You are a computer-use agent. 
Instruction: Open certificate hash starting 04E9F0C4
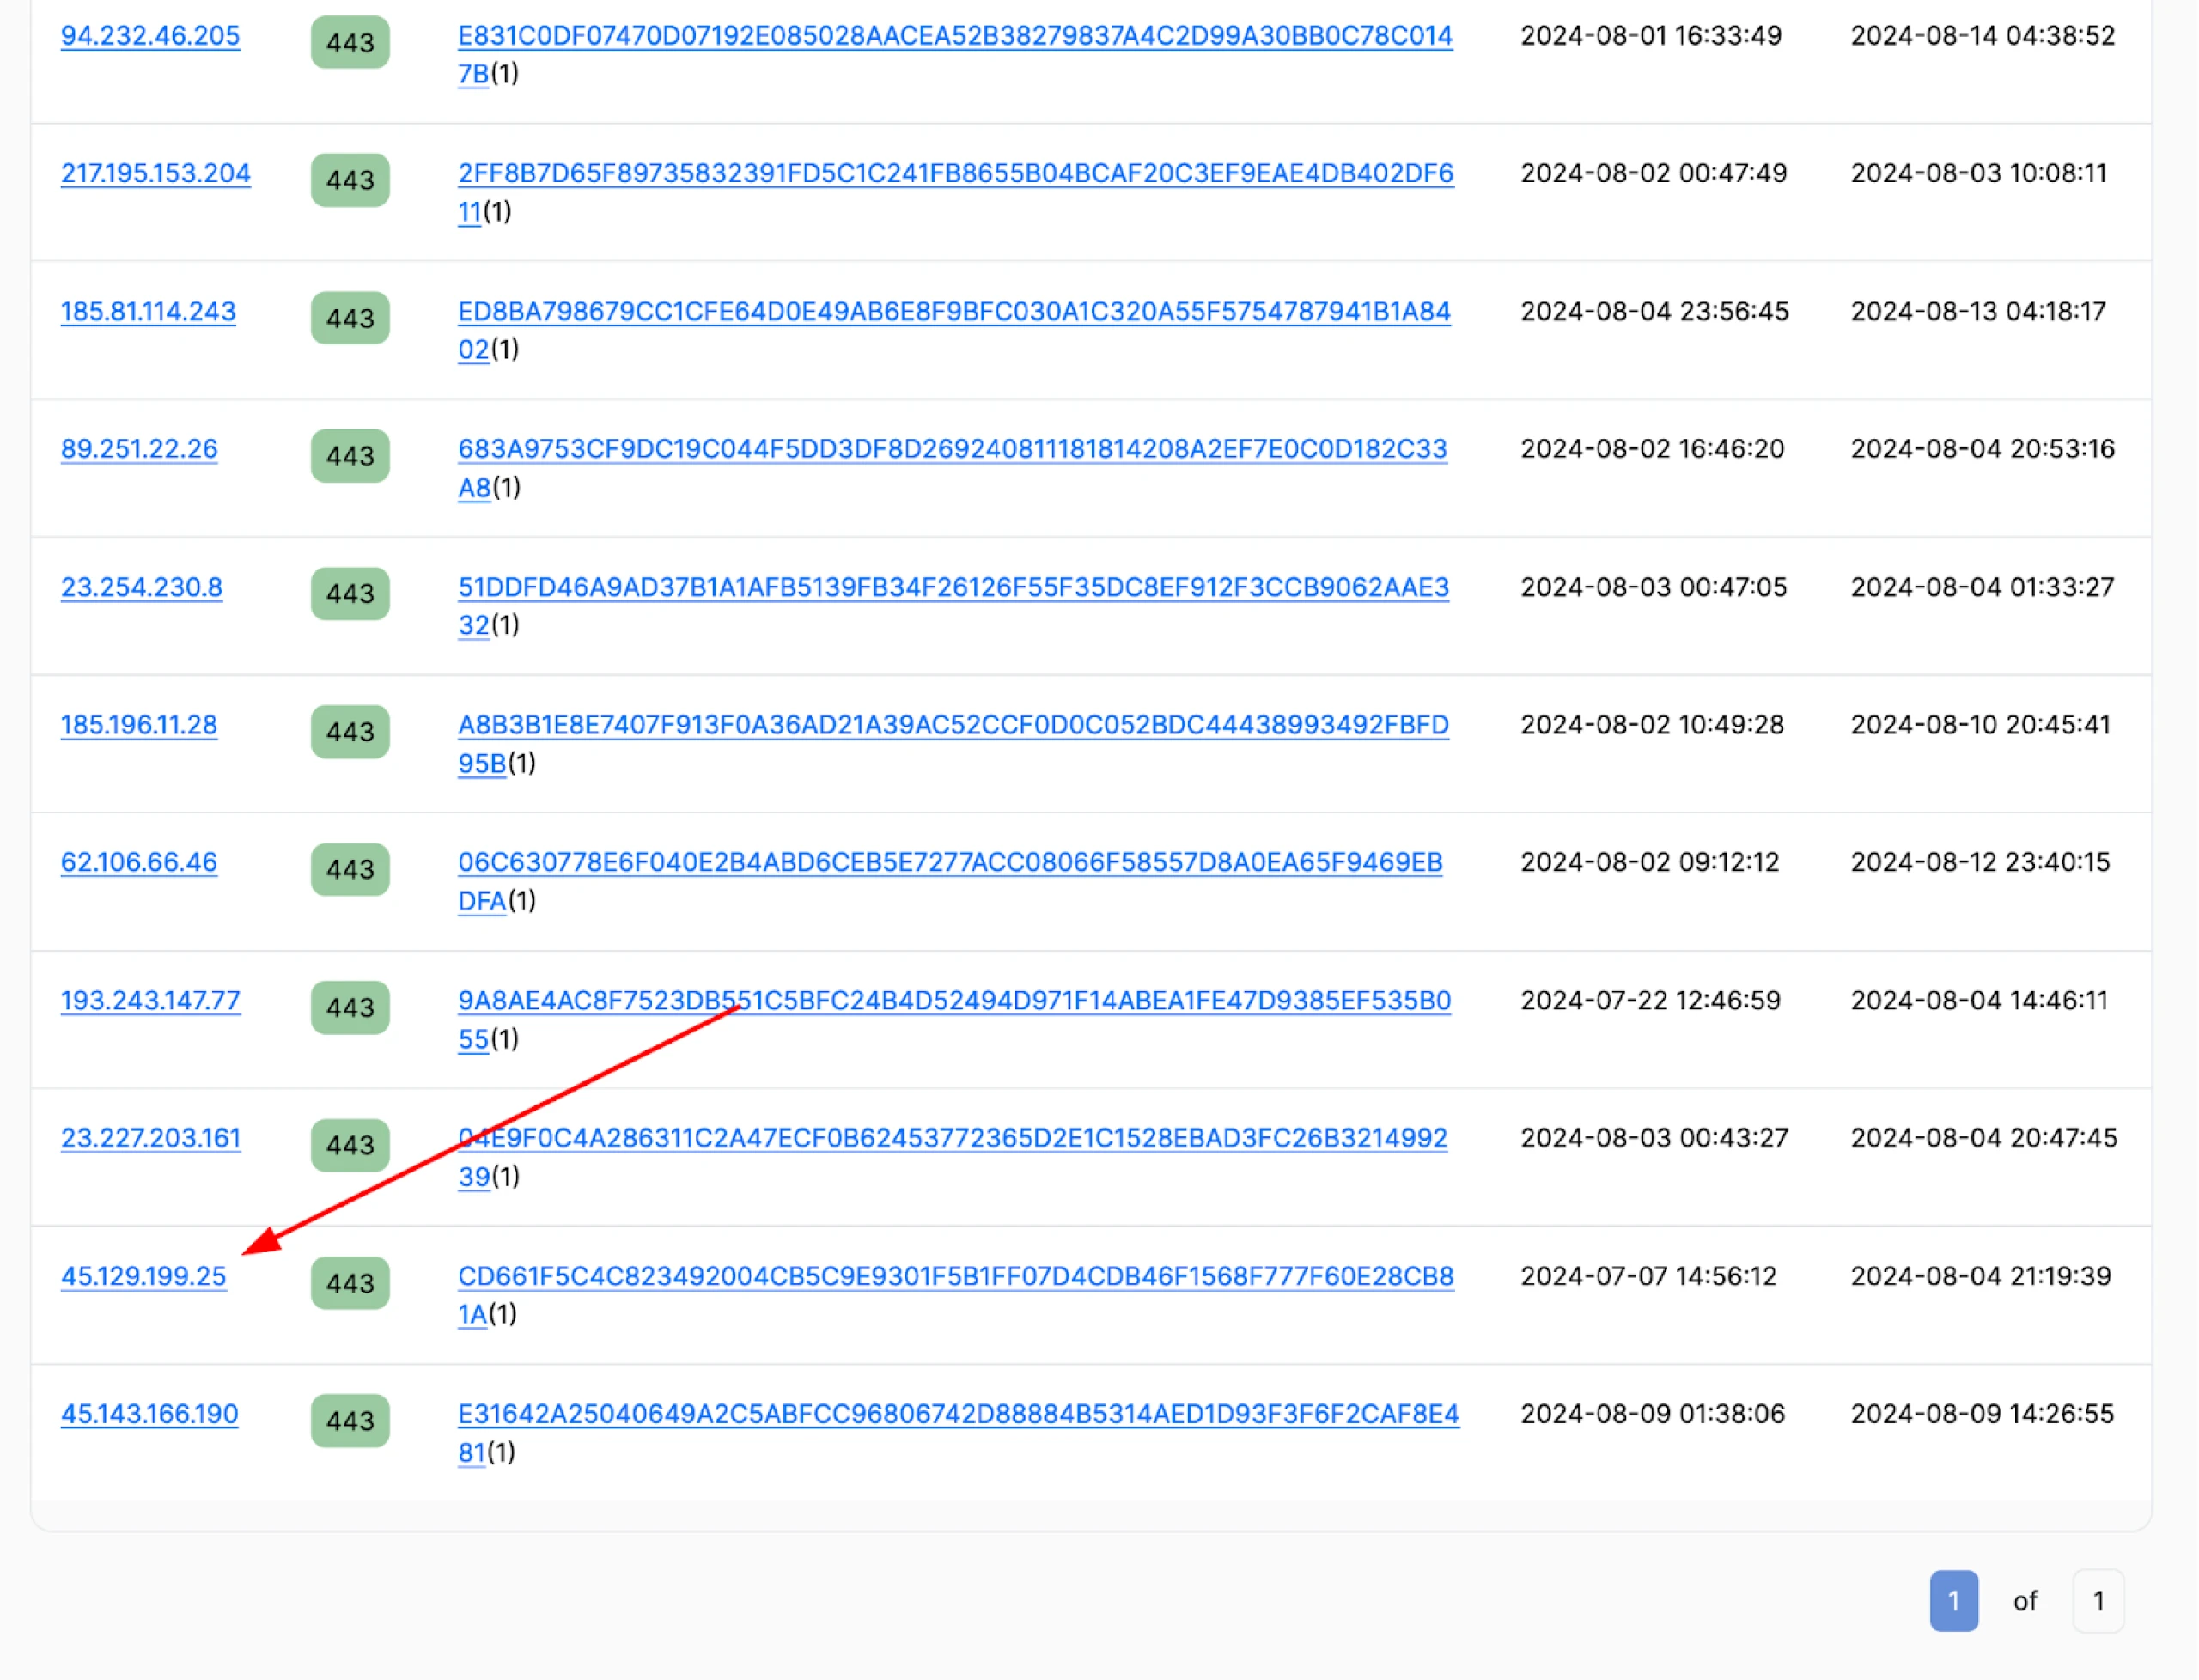(x=952, y=1158)
